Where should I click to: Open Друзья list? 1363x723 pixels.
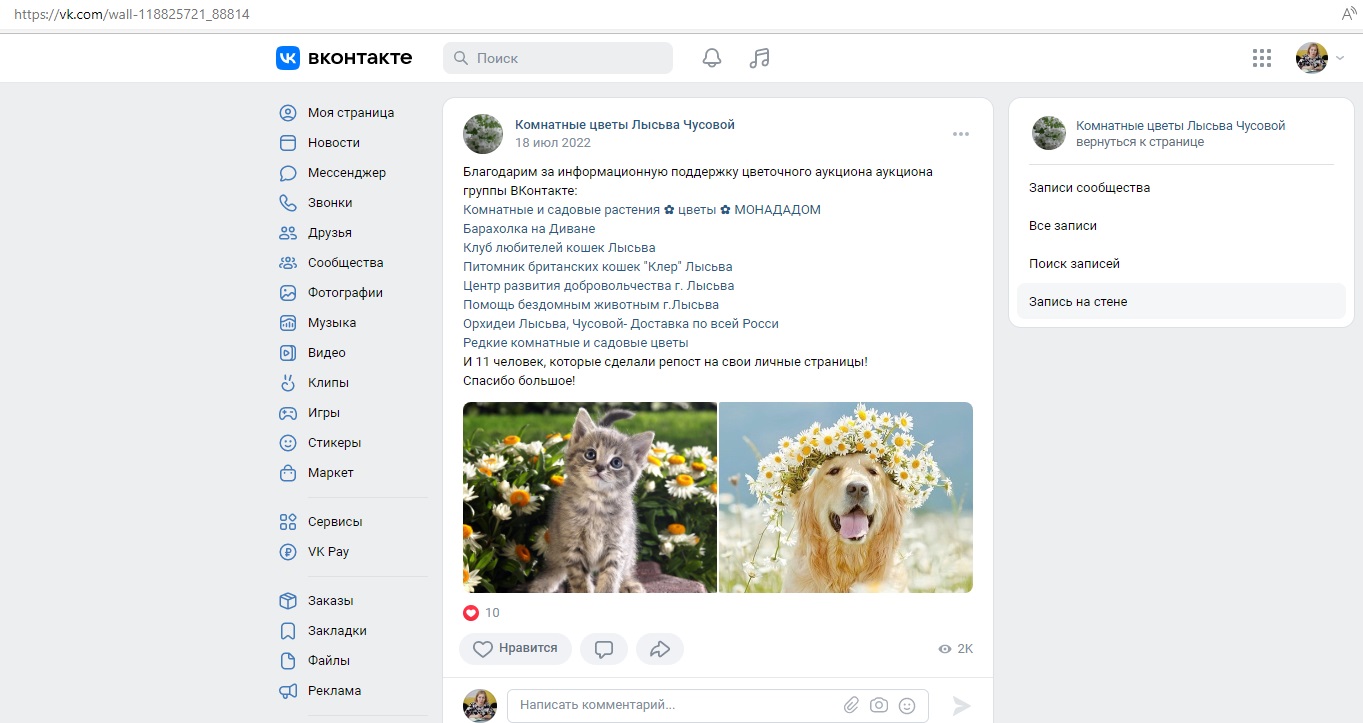point(330,233)
